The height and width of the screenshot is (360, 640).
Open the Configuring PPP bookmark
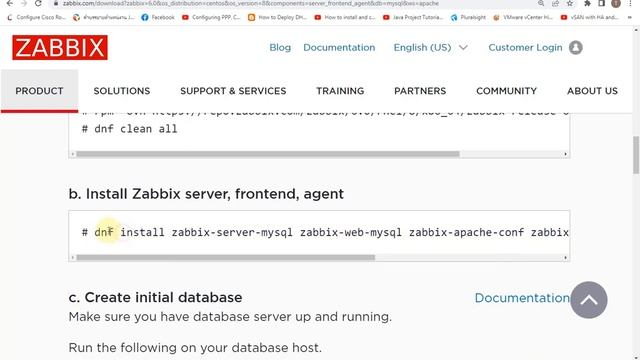211,17
